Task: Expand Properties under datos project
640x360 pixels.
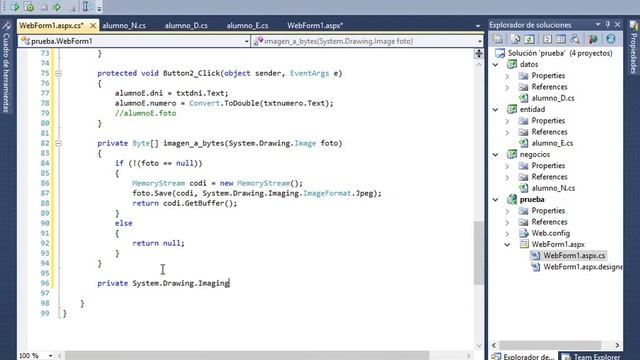Action: click(x=507, y=76)
